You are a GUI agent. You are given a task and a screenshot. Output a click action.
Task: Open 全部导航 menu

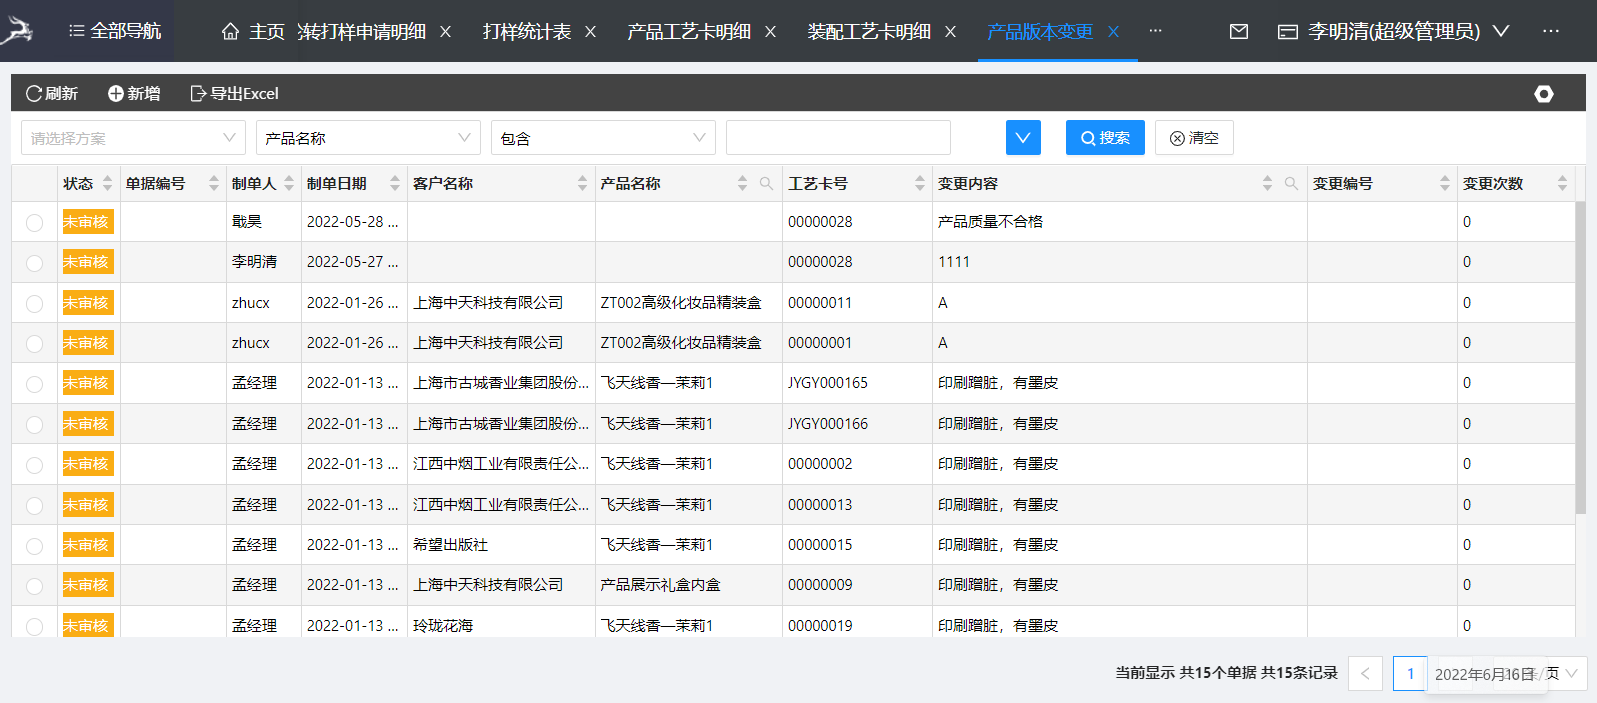114,31
